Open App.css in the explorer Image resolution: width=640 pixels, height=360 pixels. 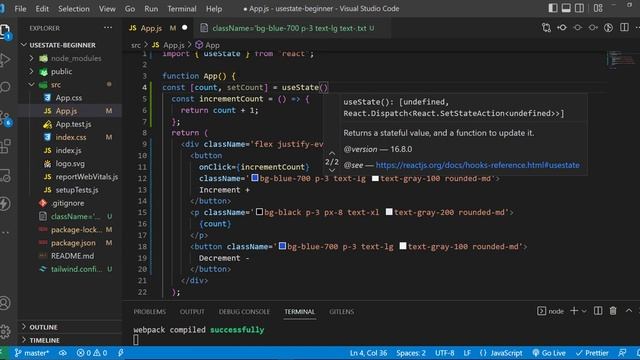pyautogui.click(x=69, y=98)
